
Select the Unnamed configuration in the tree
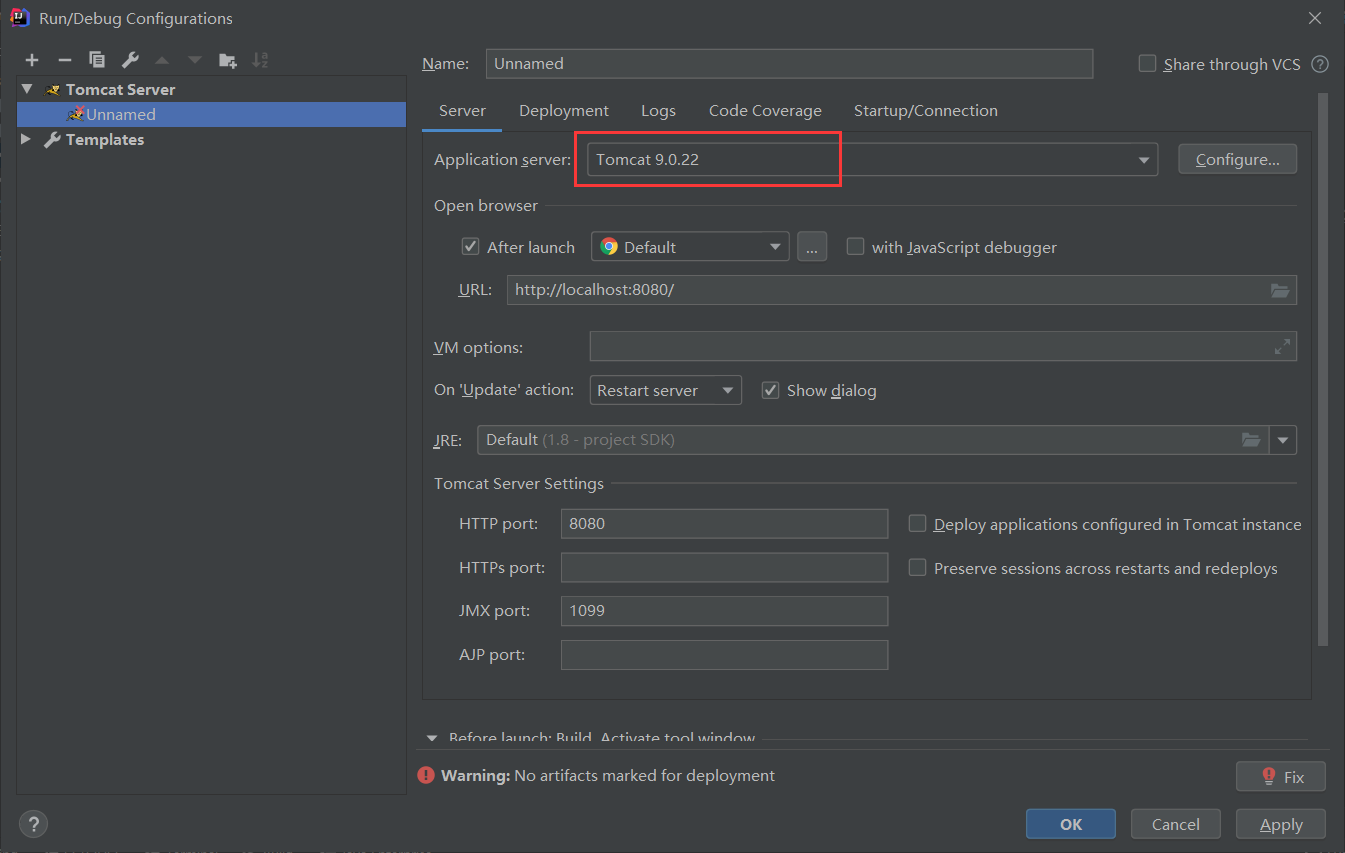tap(212, 115)
